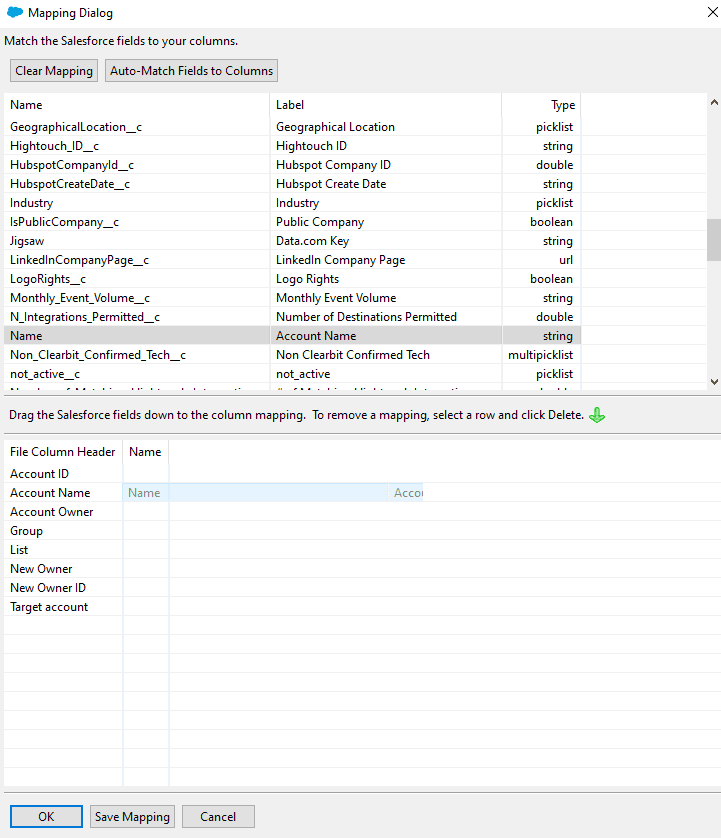Sort by the Label column header
Screen dimensions: 721x838
point(290,105)
